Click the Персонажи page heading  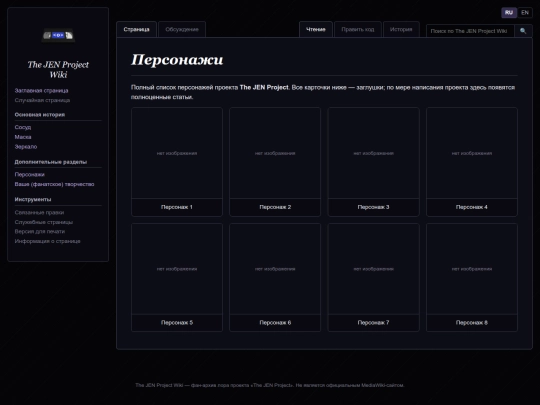coord(177,60)
